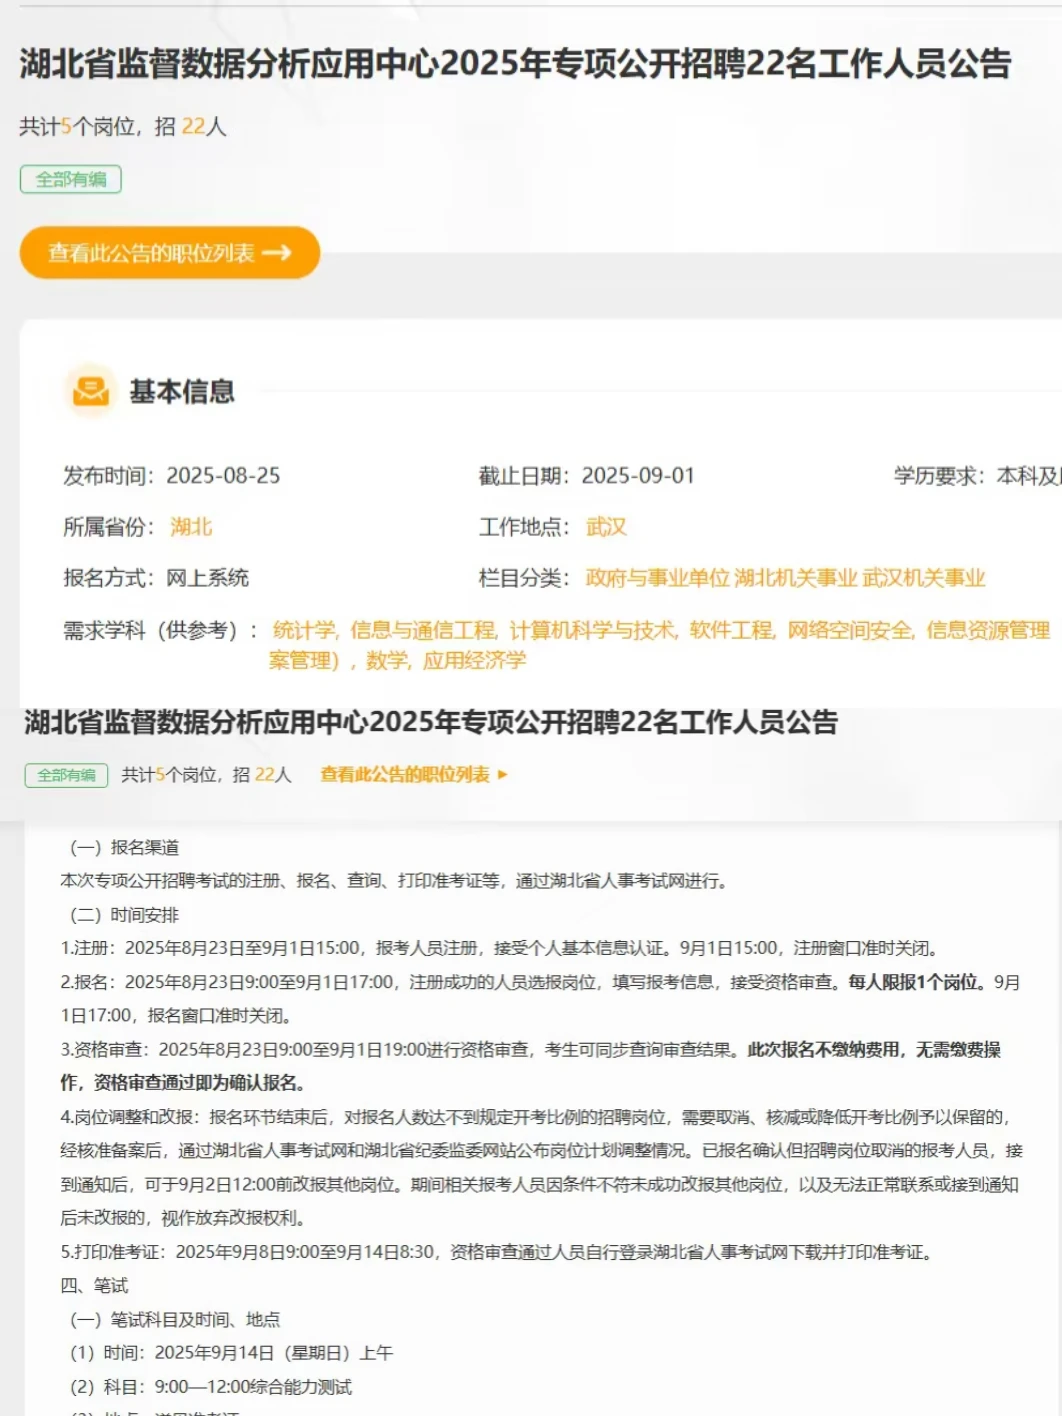This screenshot has width=1062, height=1416.
Task: Open the 湖北 province link
Action: coord(191,527)
